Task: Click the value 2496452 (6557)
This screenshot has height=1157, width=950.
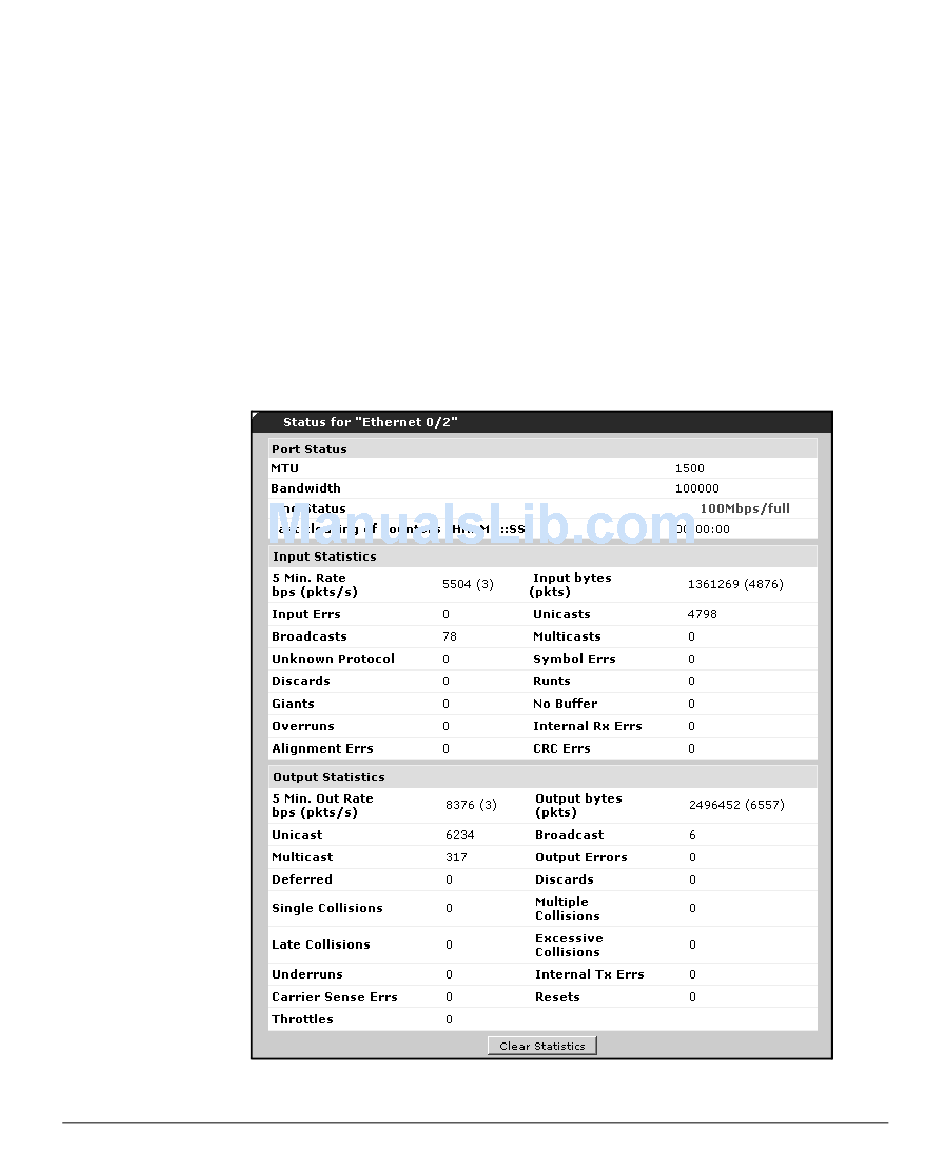Action: pos(737,805)
